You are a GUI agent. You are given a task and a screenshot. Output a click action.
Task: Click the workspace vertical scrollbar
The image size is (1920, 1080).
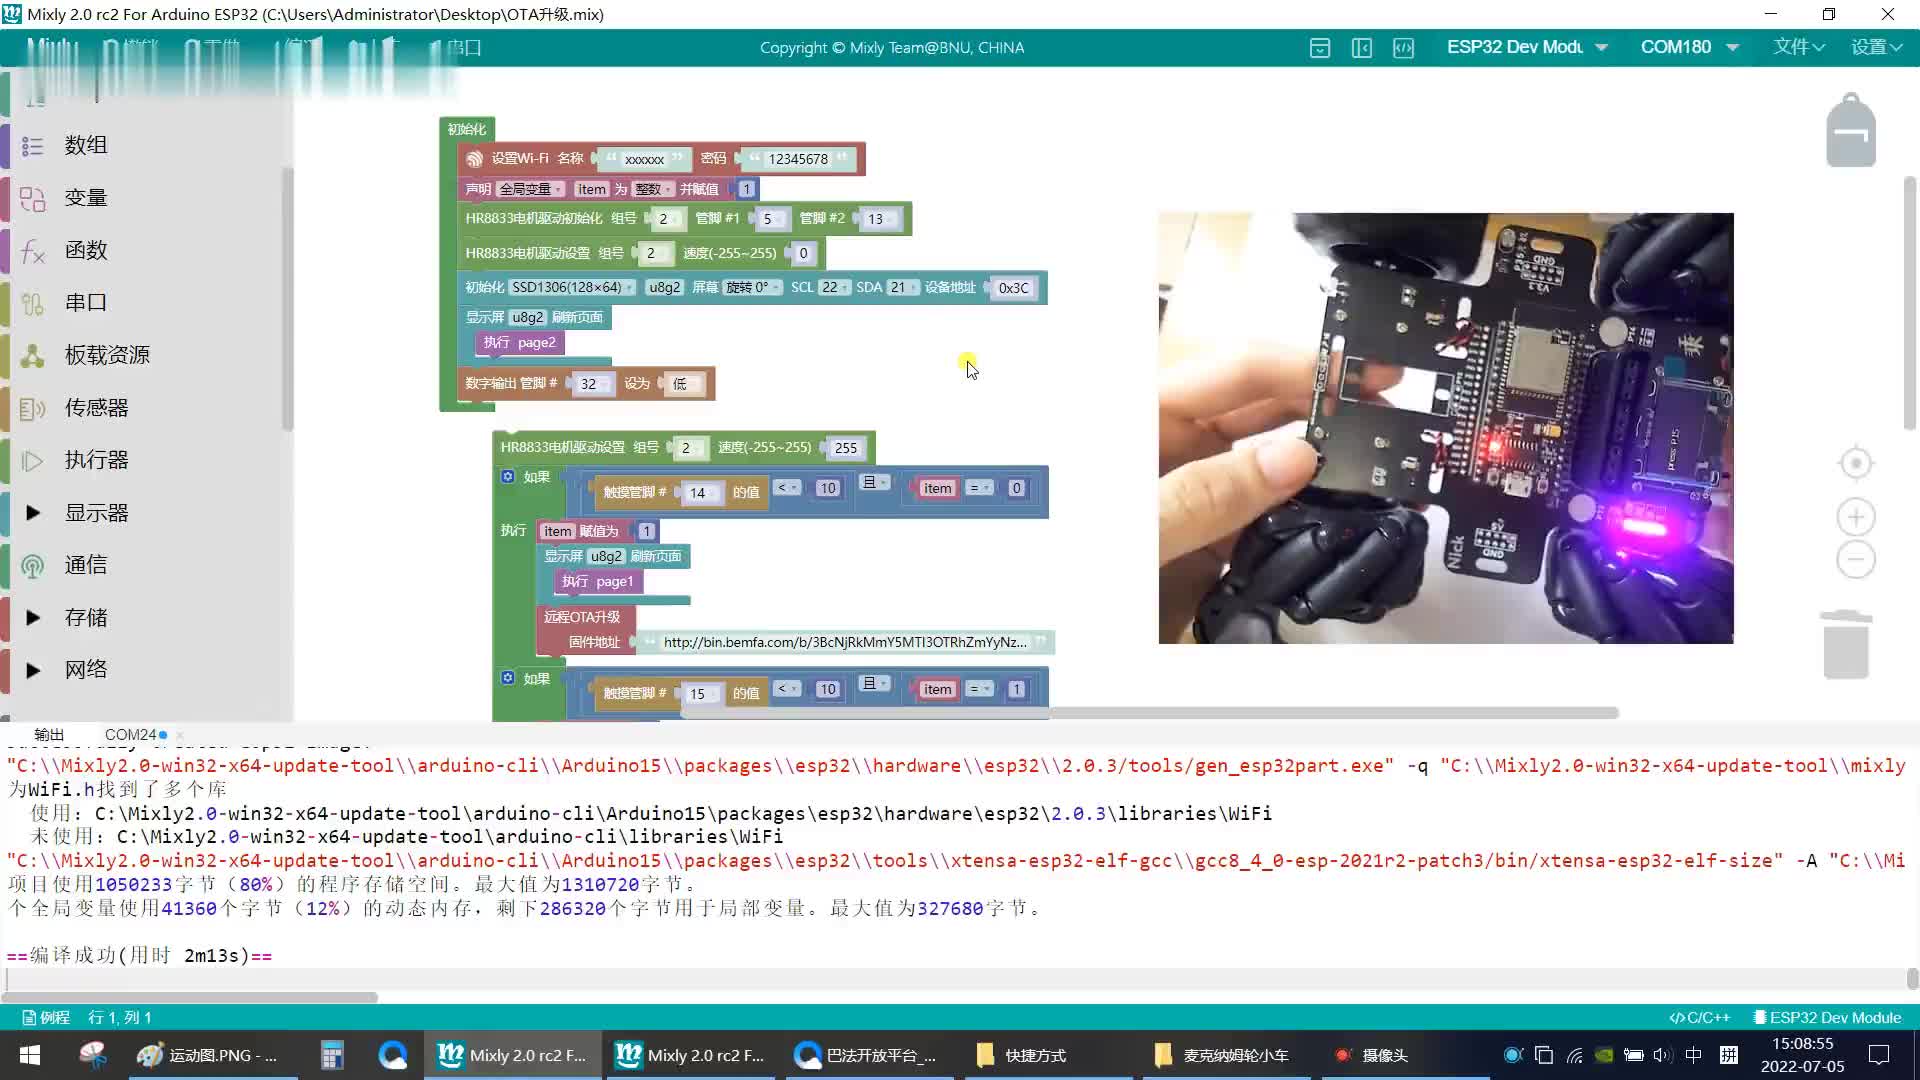[1909, 303]
